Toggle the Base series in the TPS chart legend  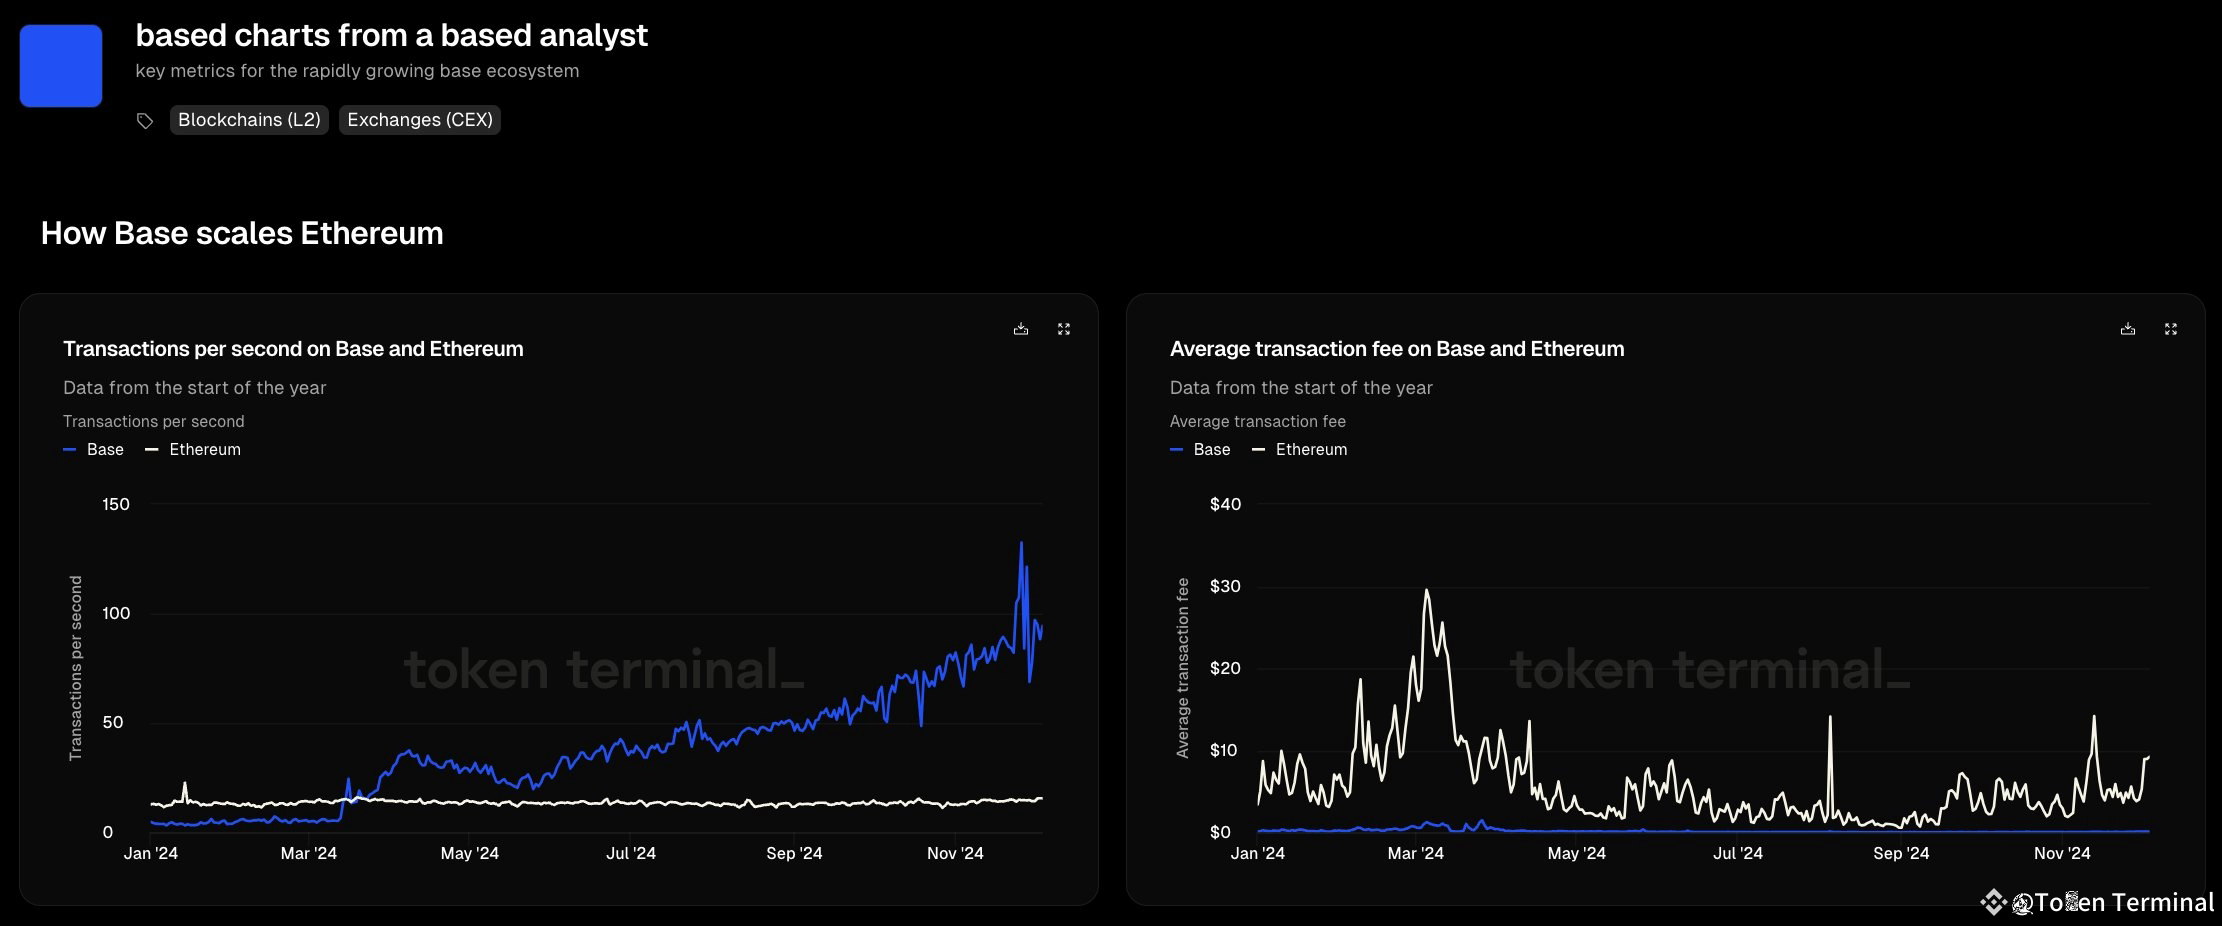click(103, 449)
